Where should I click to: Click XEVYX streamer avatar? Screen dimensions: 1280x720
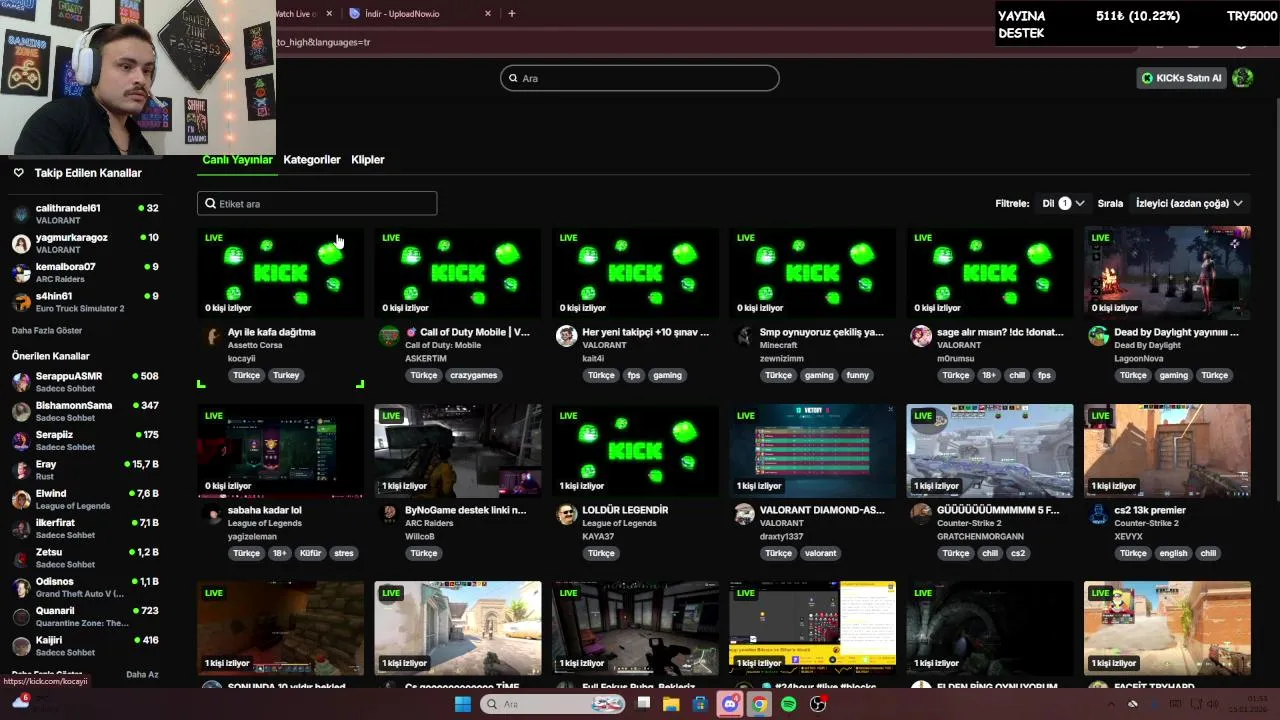click(x=1099, y=515)
